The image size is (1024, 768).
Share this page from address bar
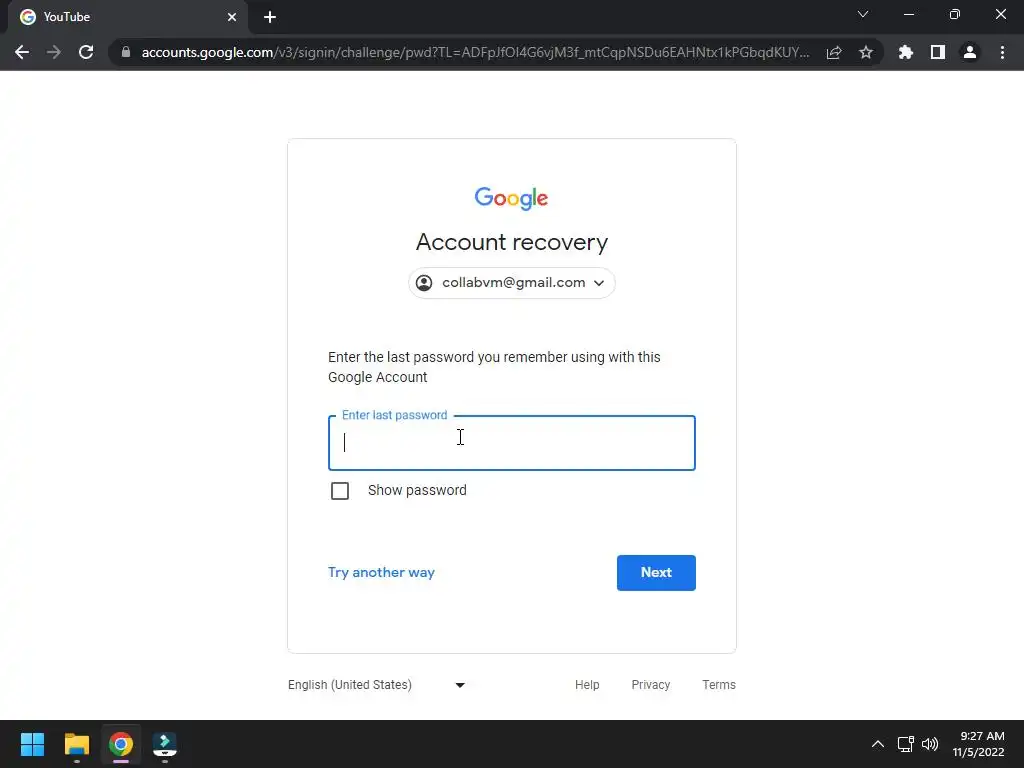(834, 52)
